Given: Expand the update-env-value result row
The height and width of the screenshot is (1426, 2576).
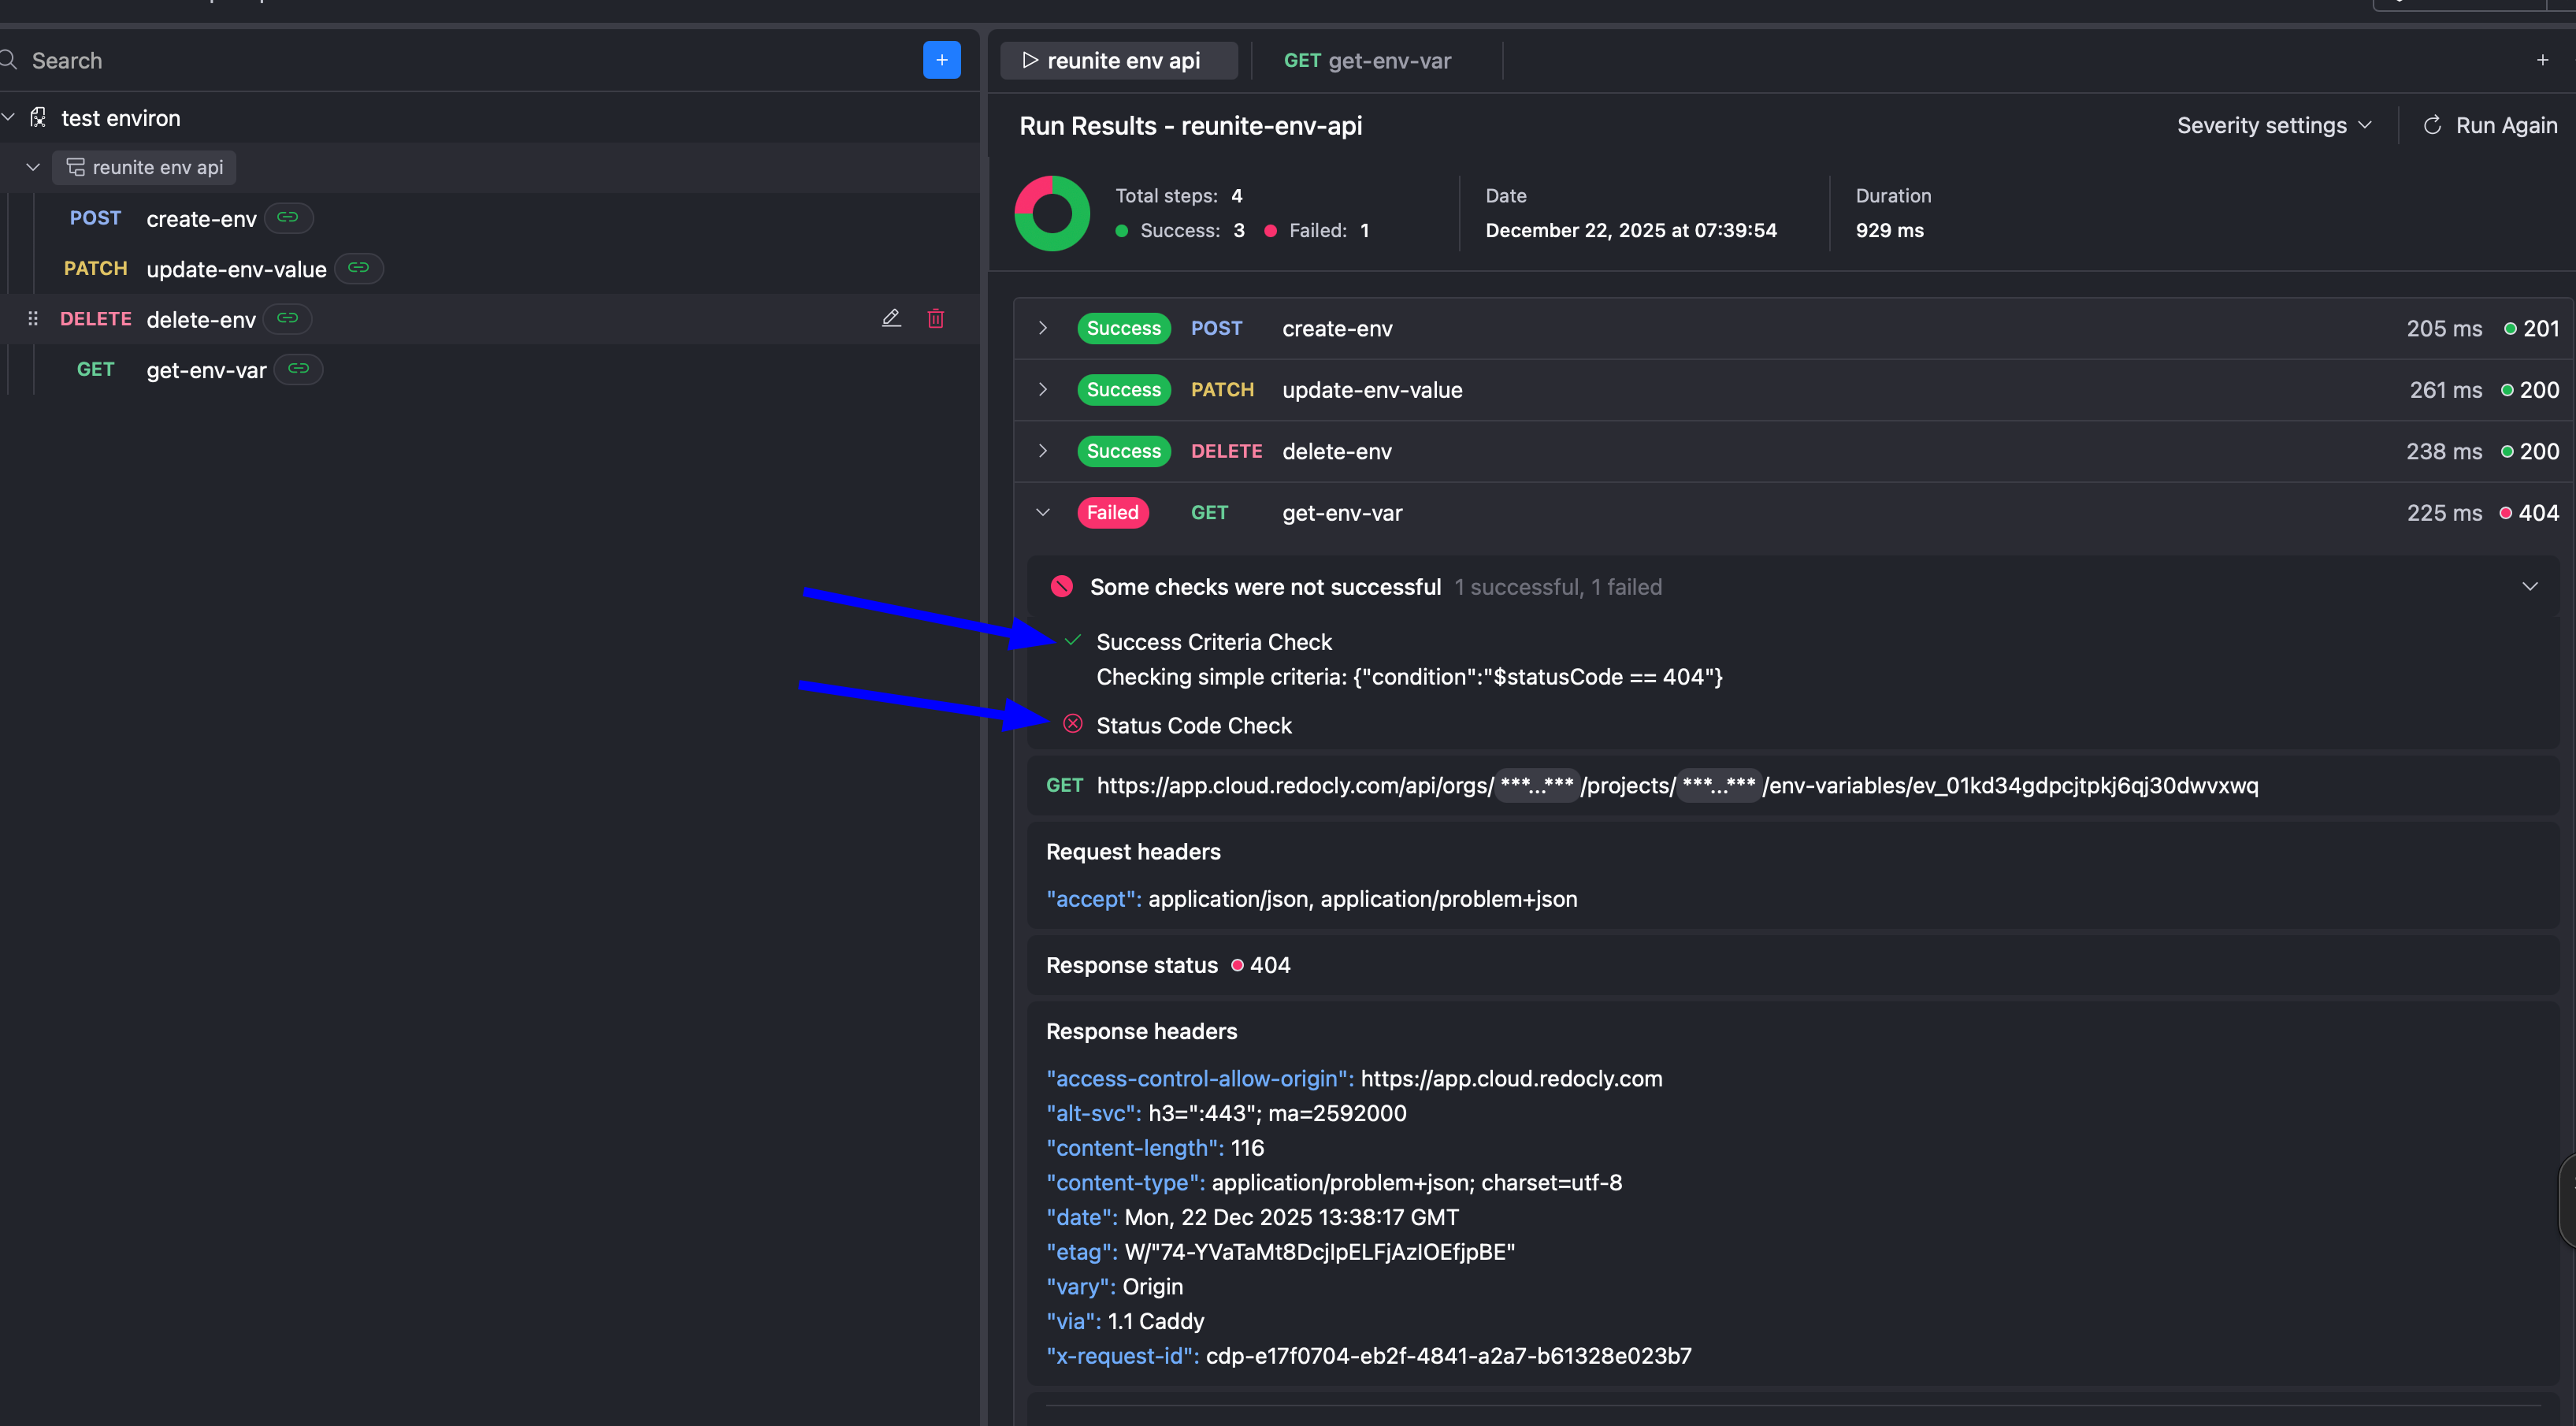Looking at the screenshot, I should [1042, 389].
